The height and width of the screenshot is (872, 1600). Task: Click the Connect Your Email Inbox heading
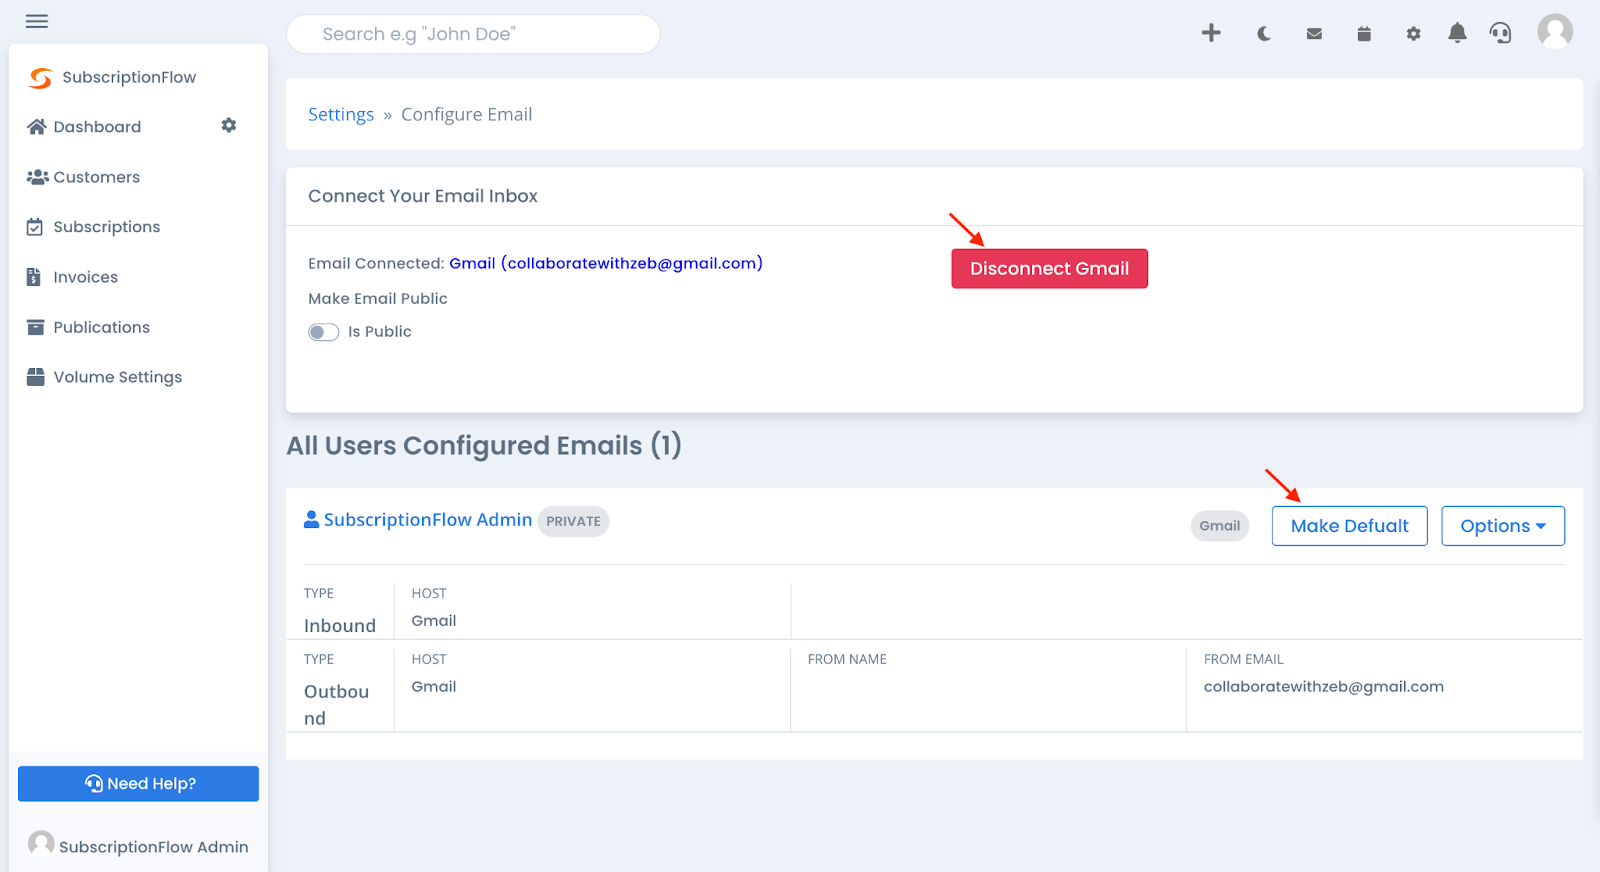[423, 196]
